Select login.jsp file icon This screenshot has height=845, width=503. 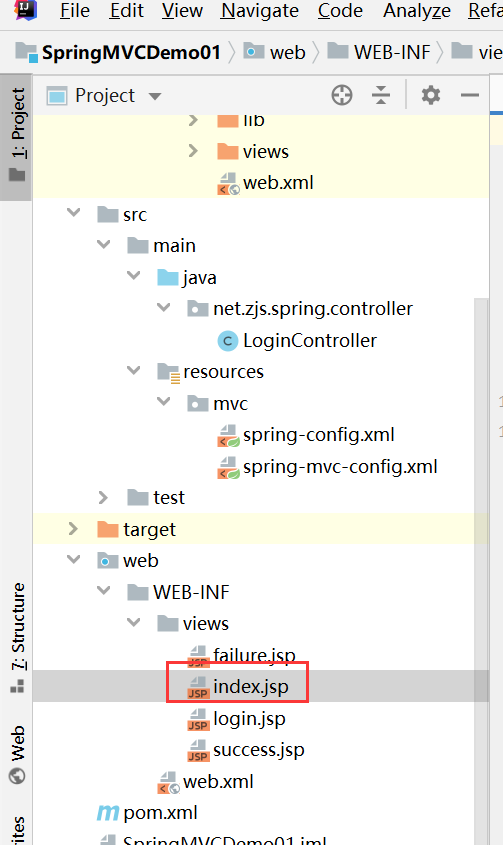pos(198,719)
